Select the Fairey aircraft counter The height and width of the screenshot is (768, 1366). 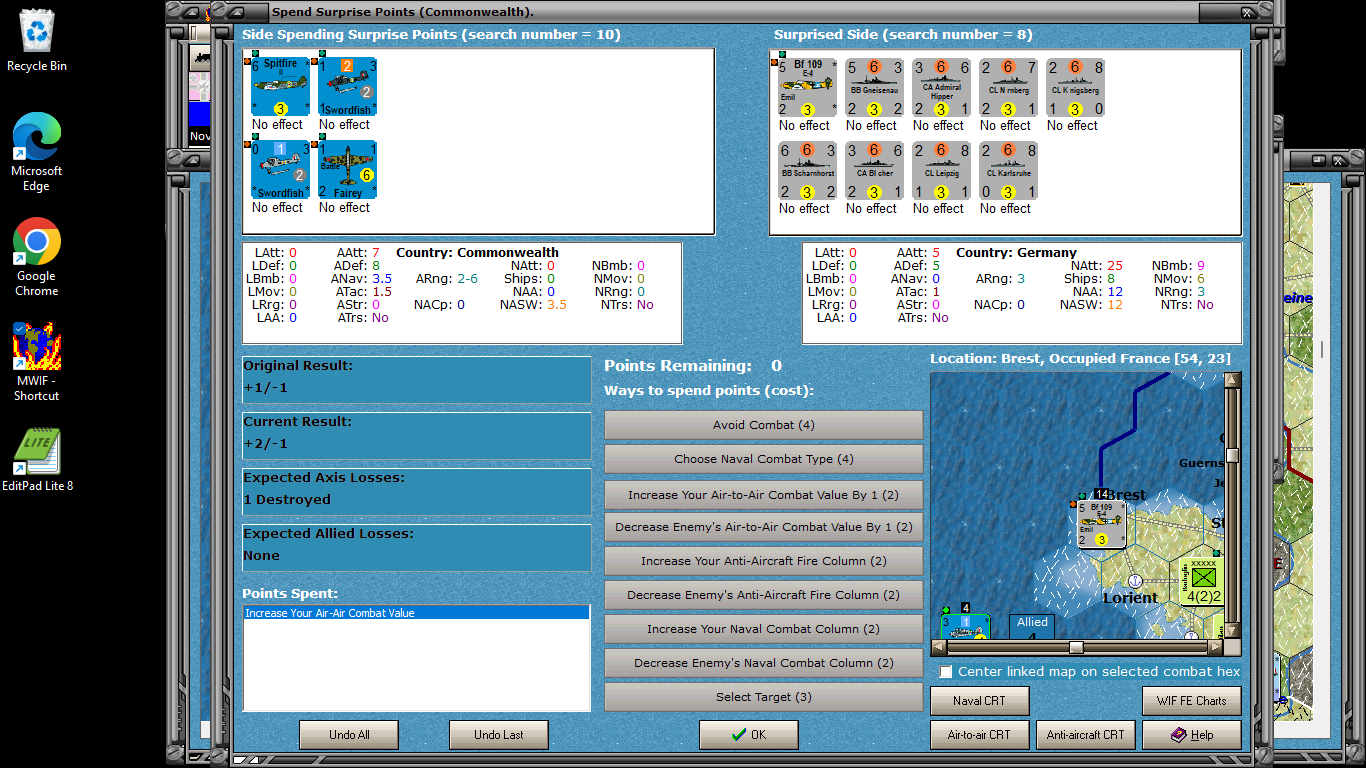tap(347, 170)
